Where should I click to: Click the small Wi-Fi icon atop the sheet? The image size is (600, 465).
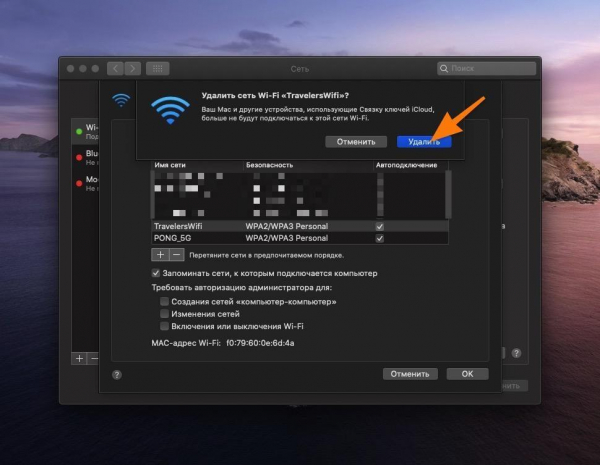click(x=121, y=100)
